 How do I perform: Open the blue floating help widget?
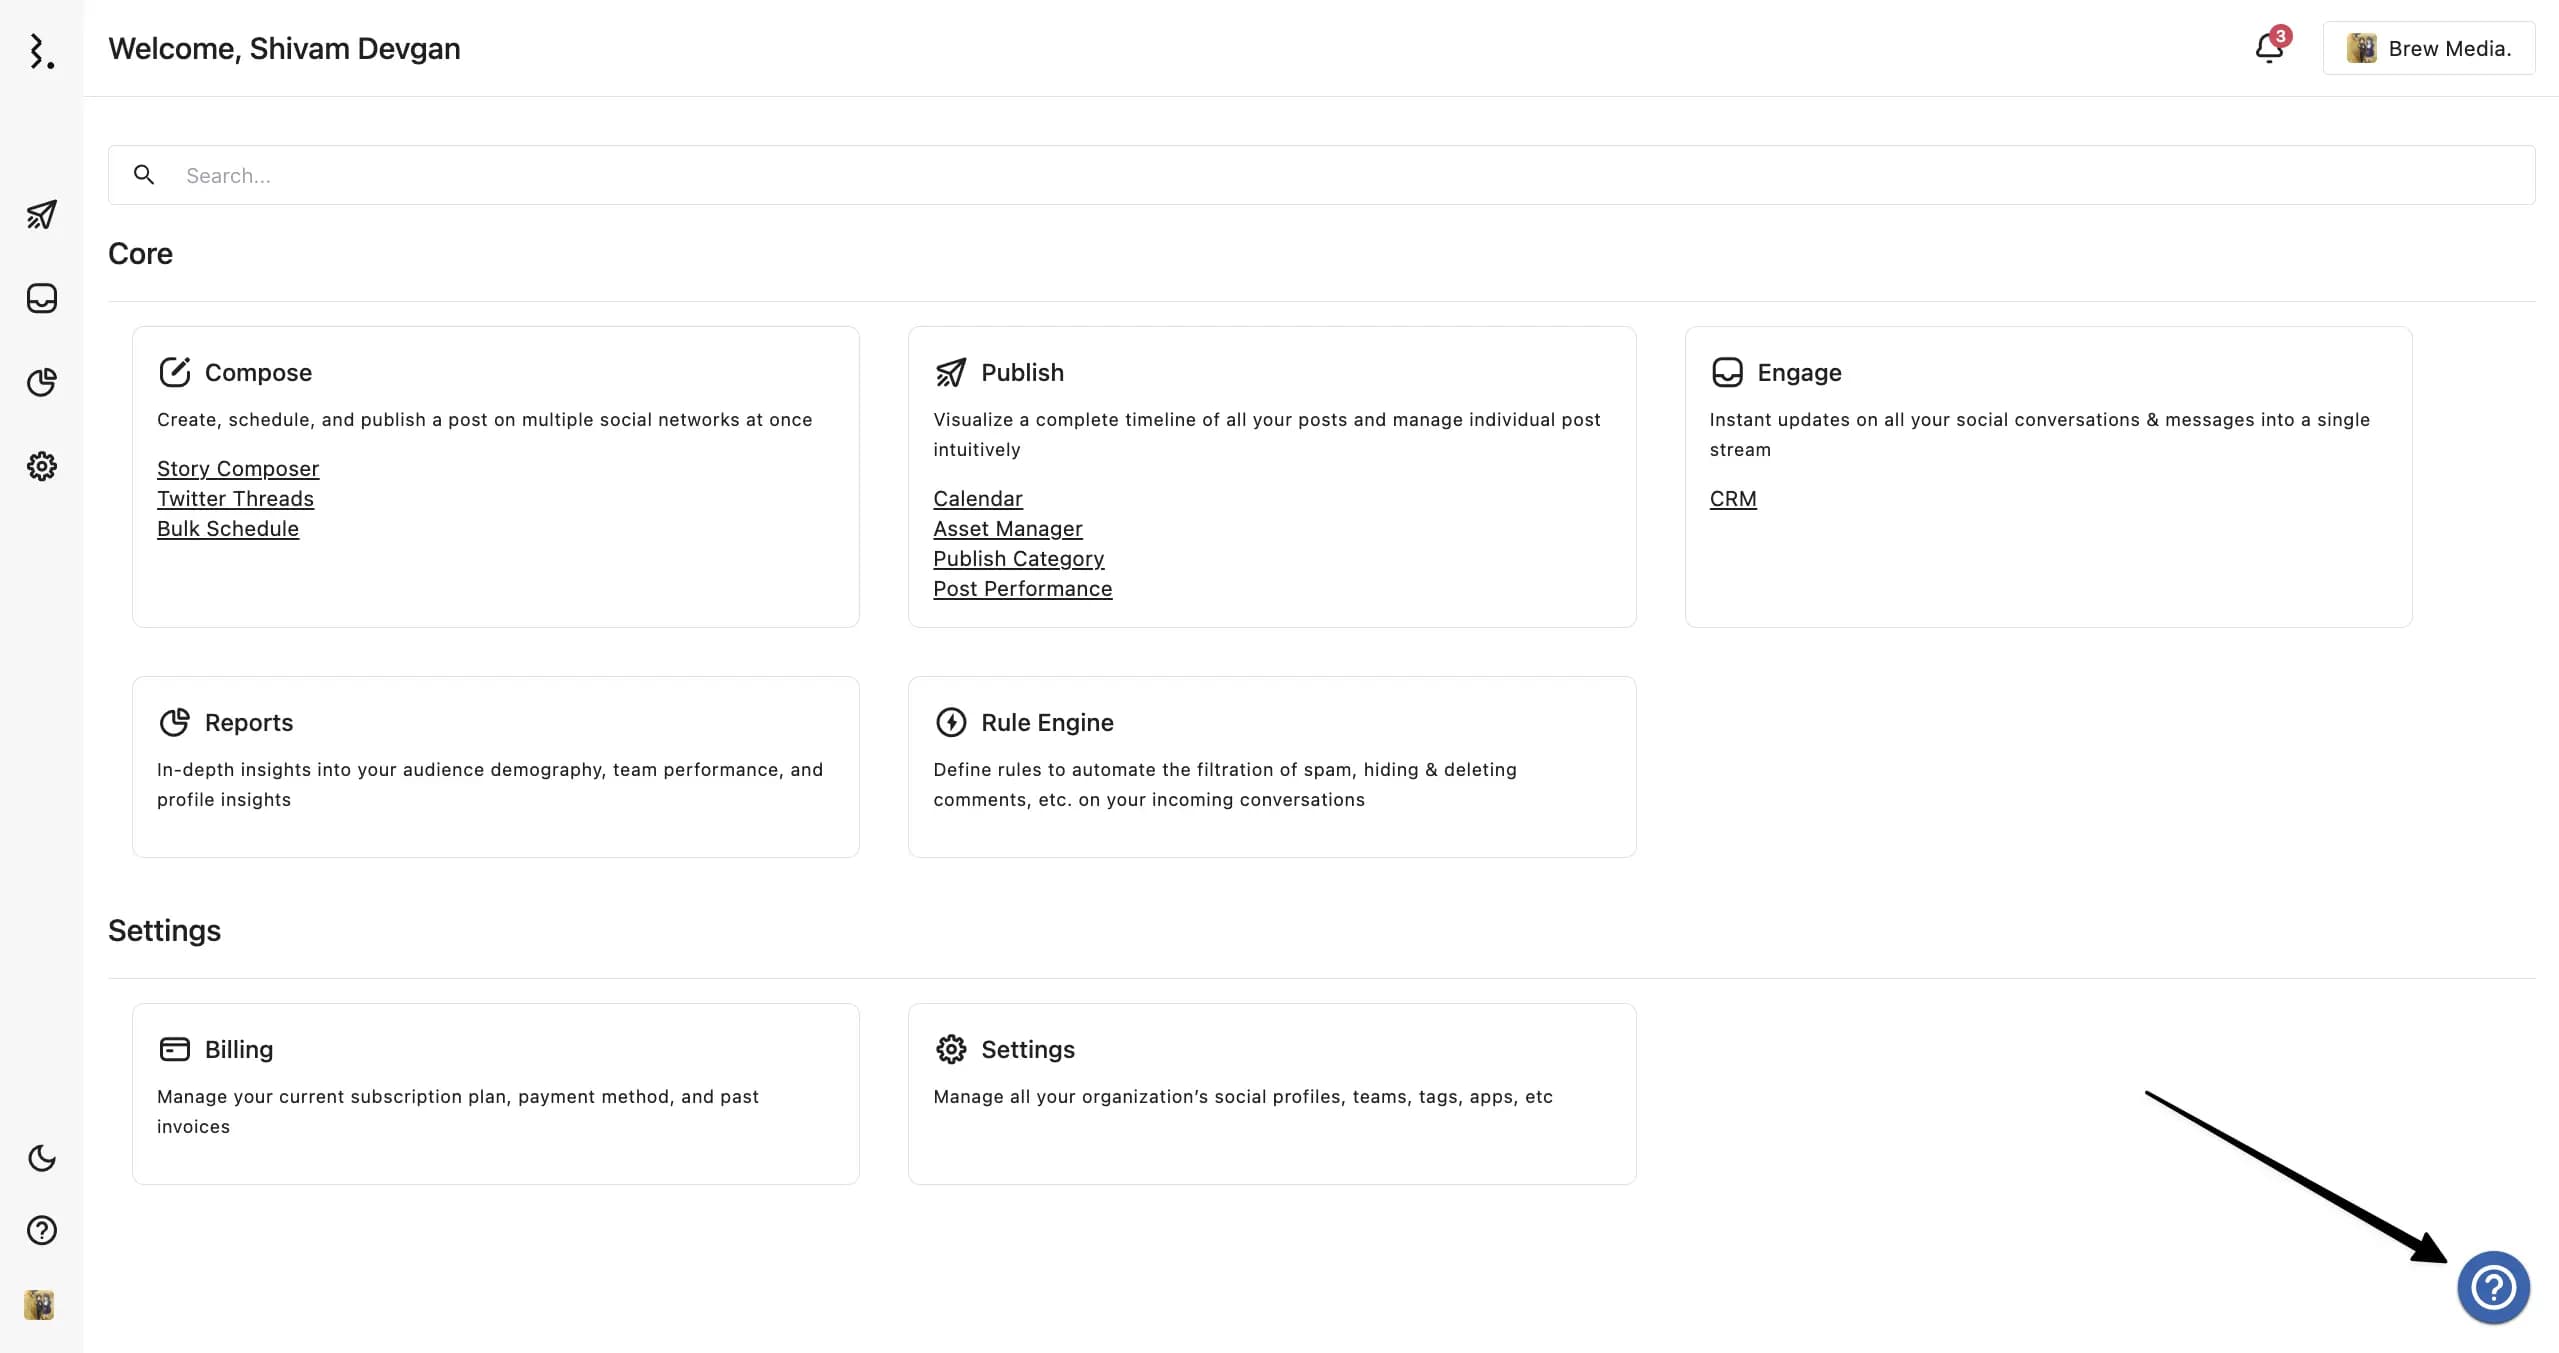tap(2493, 1288)
